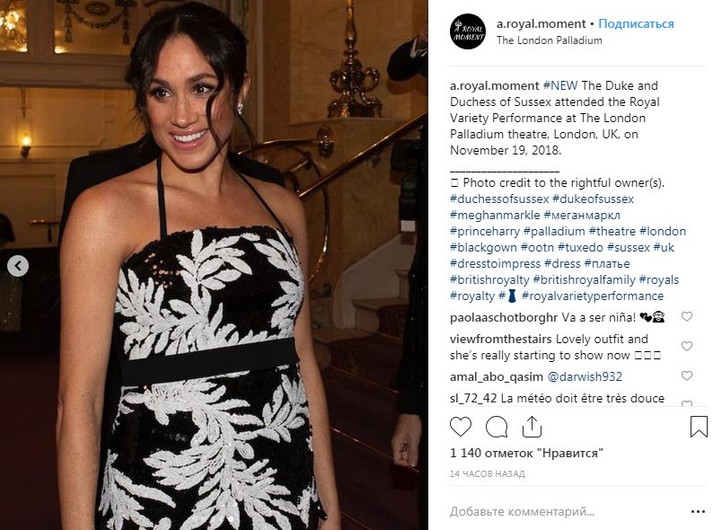The width and height of the screenshot is (713, 530).
Task: Open the #meghanmarkle hashtag
Action: 495,215
